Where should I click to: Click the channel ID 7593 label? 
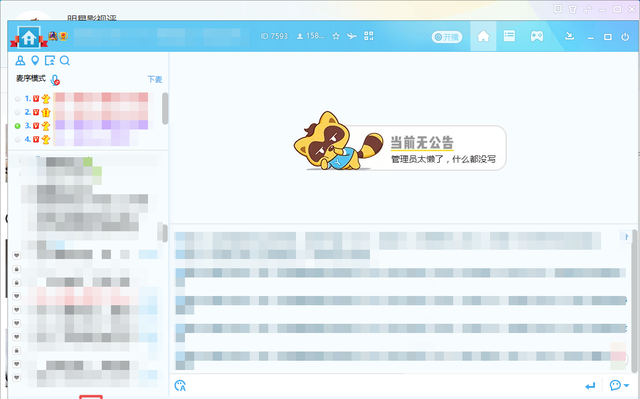(x=274, y=36)
